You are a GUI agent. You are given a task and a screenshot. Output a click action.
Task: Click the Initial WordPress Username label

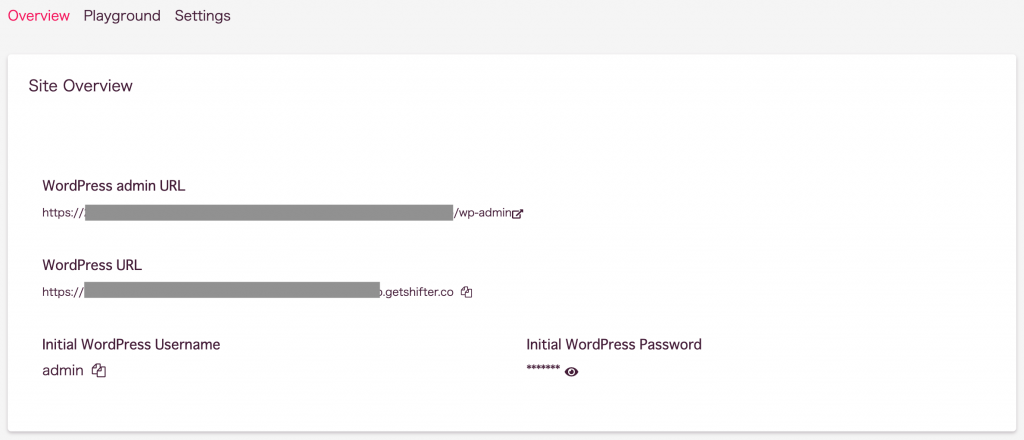click(131, 345)
